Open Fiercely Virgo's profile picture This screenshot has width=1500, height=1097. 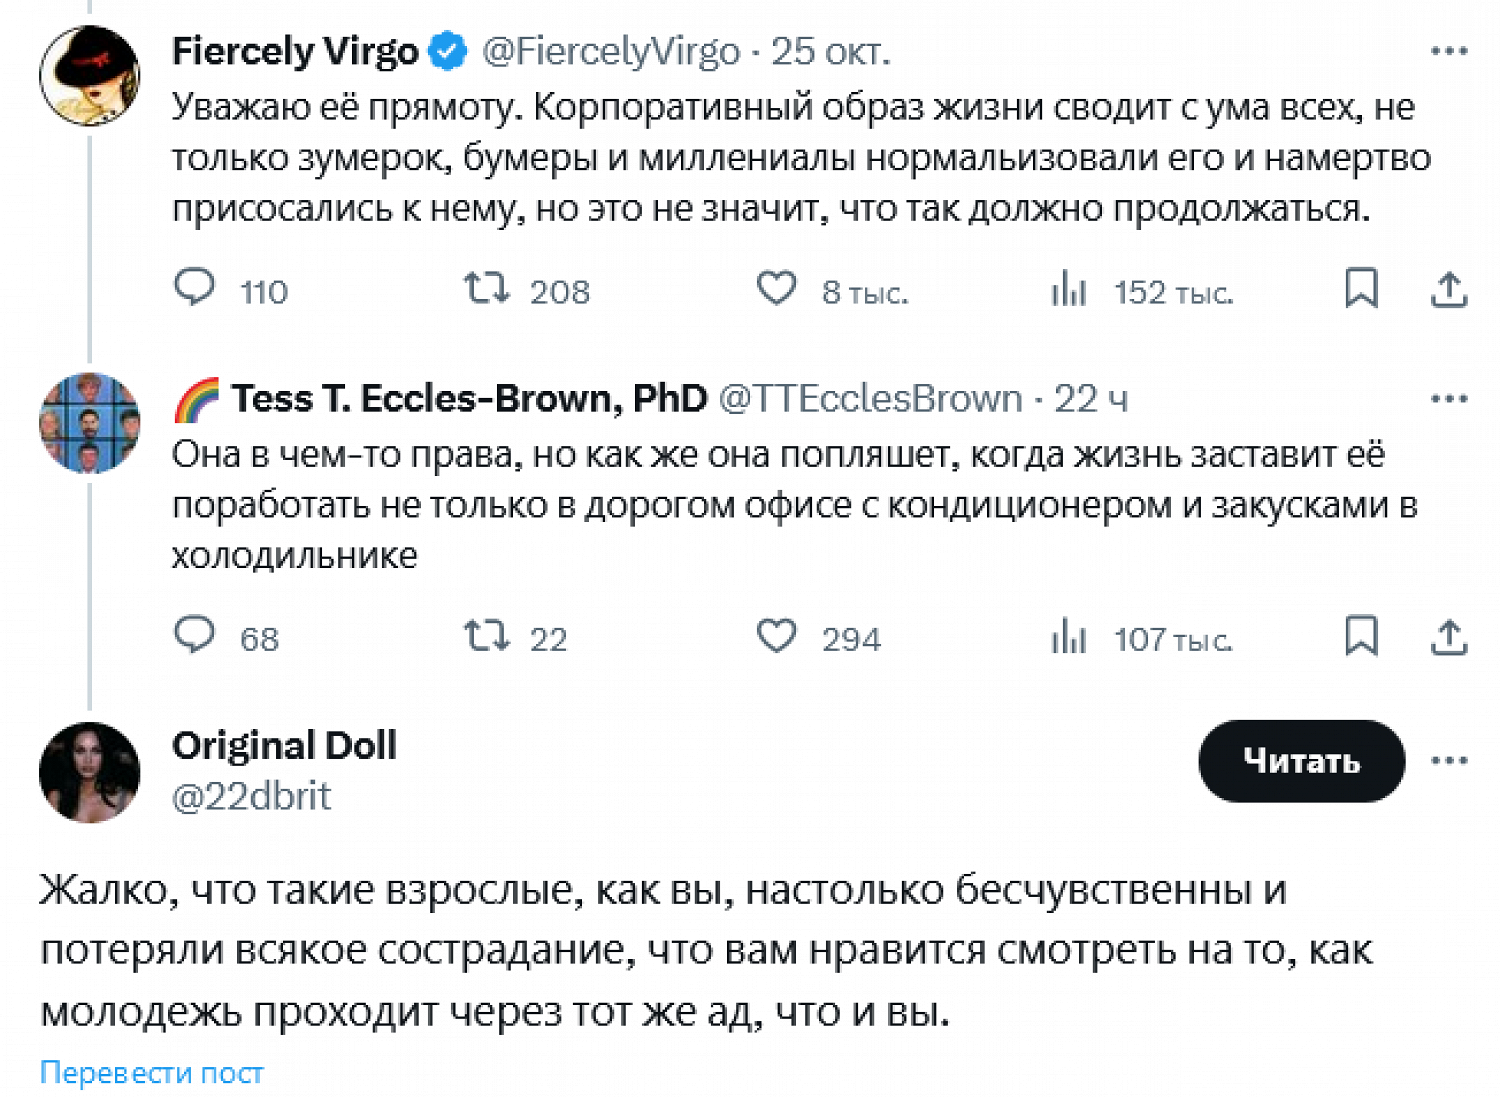click(89, 75)
